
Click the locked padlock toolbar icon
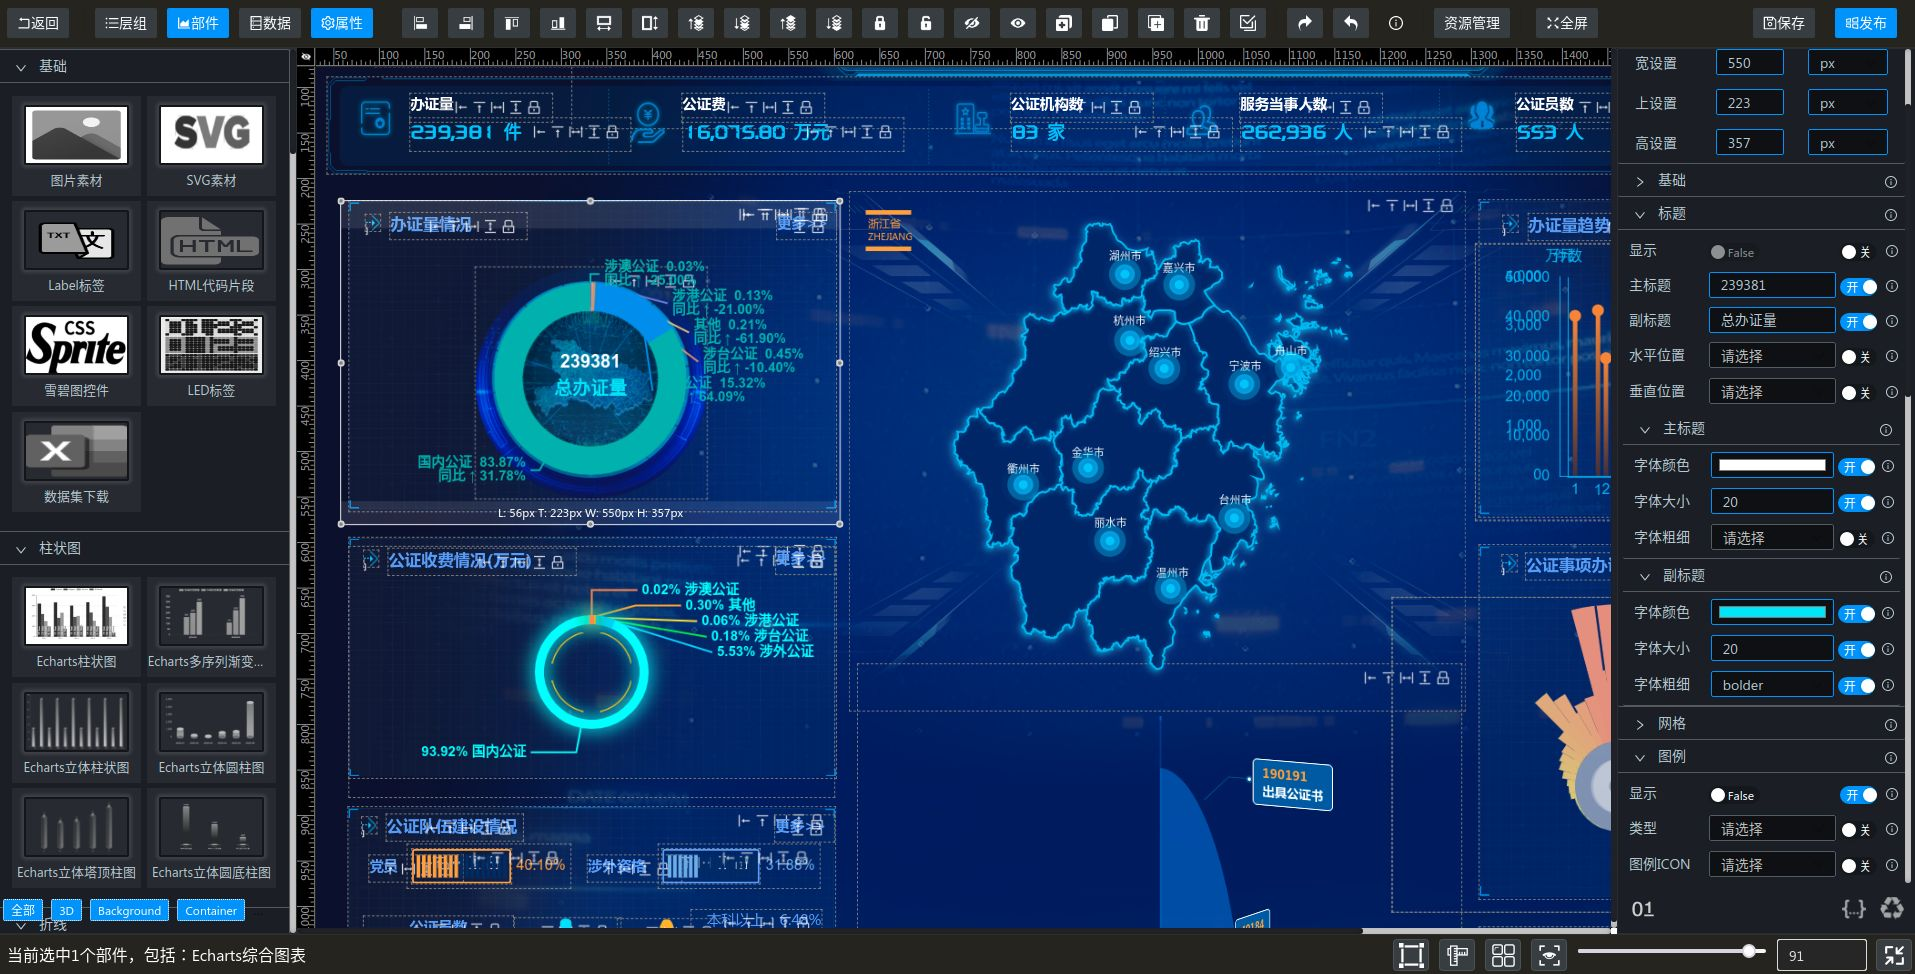tap(880, 23)
